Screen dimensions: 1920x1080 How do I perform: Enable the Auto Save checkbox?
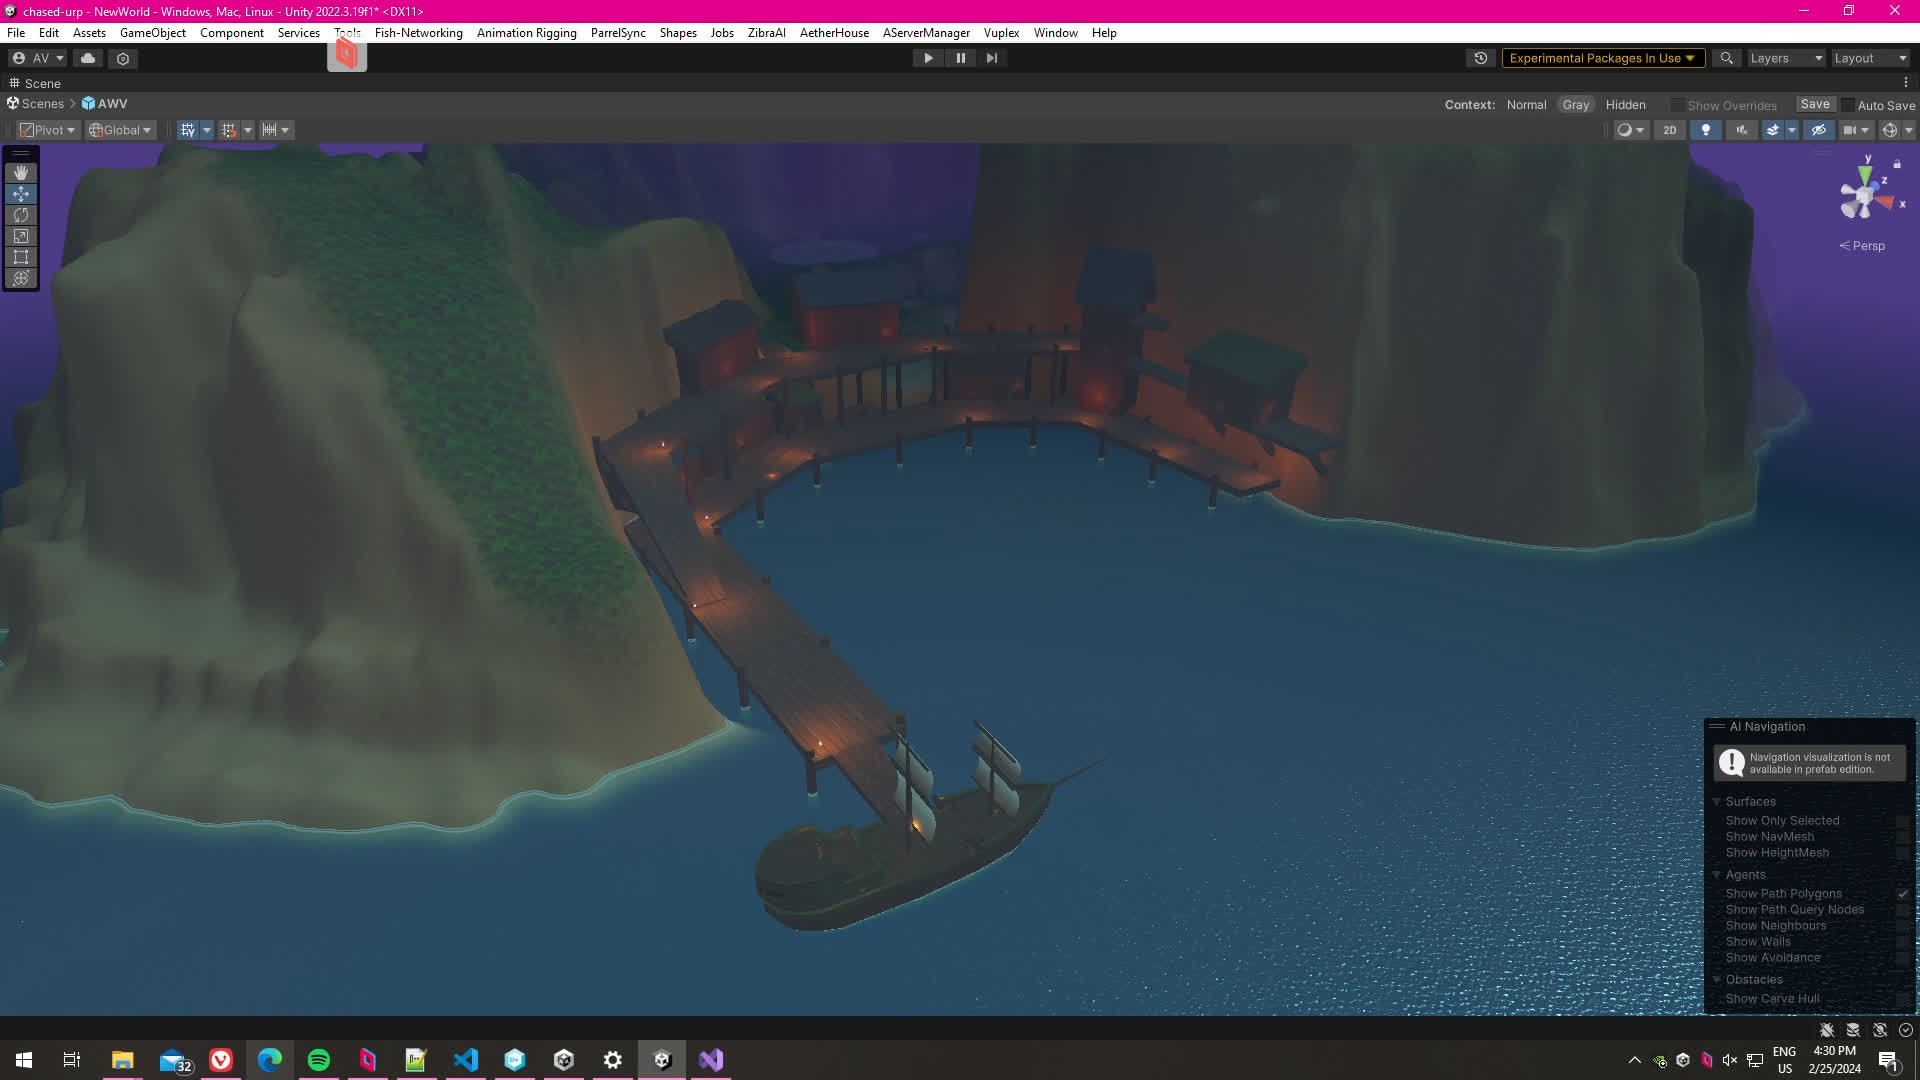[x=1848, y=105]
